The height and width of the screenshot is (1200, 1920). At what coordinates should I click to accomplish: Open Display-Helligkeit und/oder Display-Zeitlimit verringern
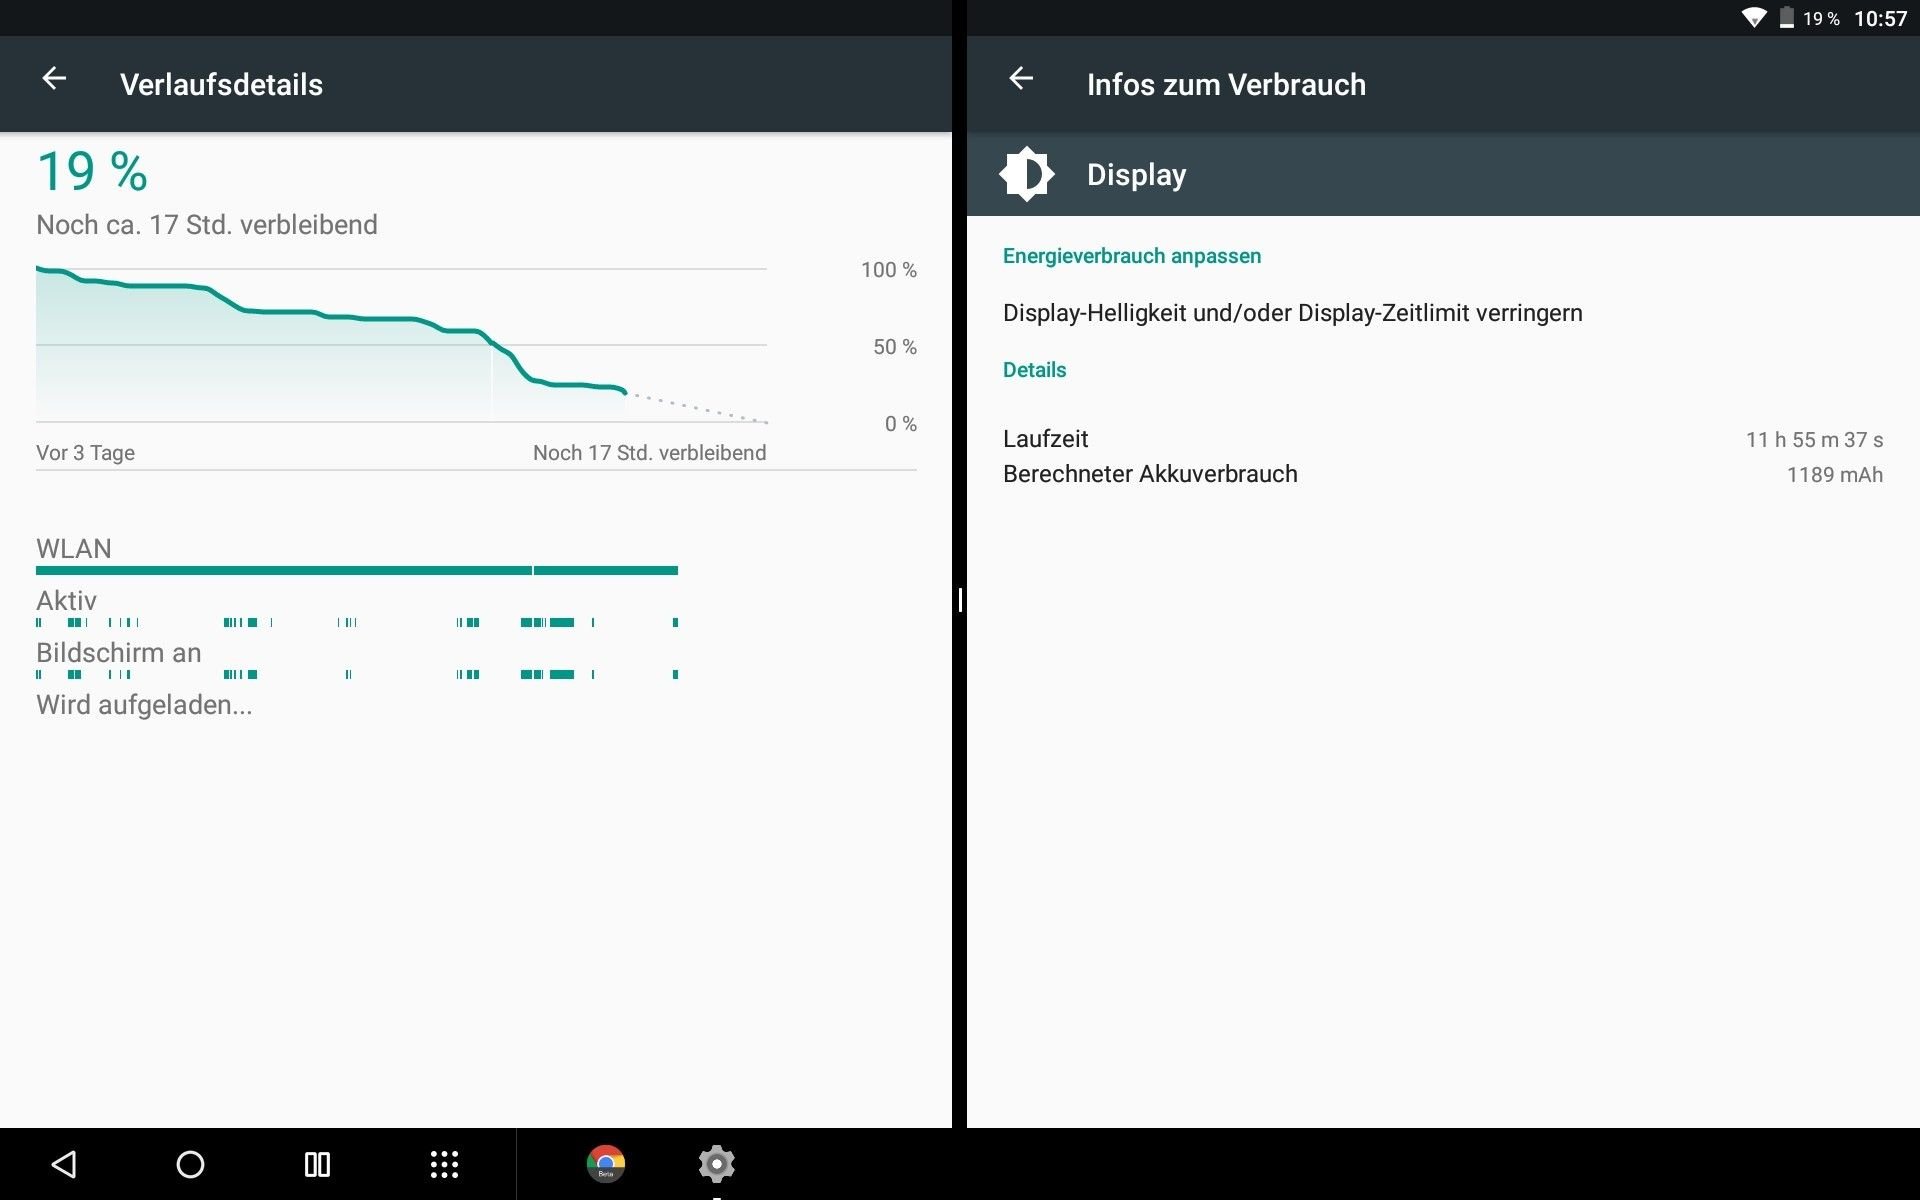coord(1292,313)
